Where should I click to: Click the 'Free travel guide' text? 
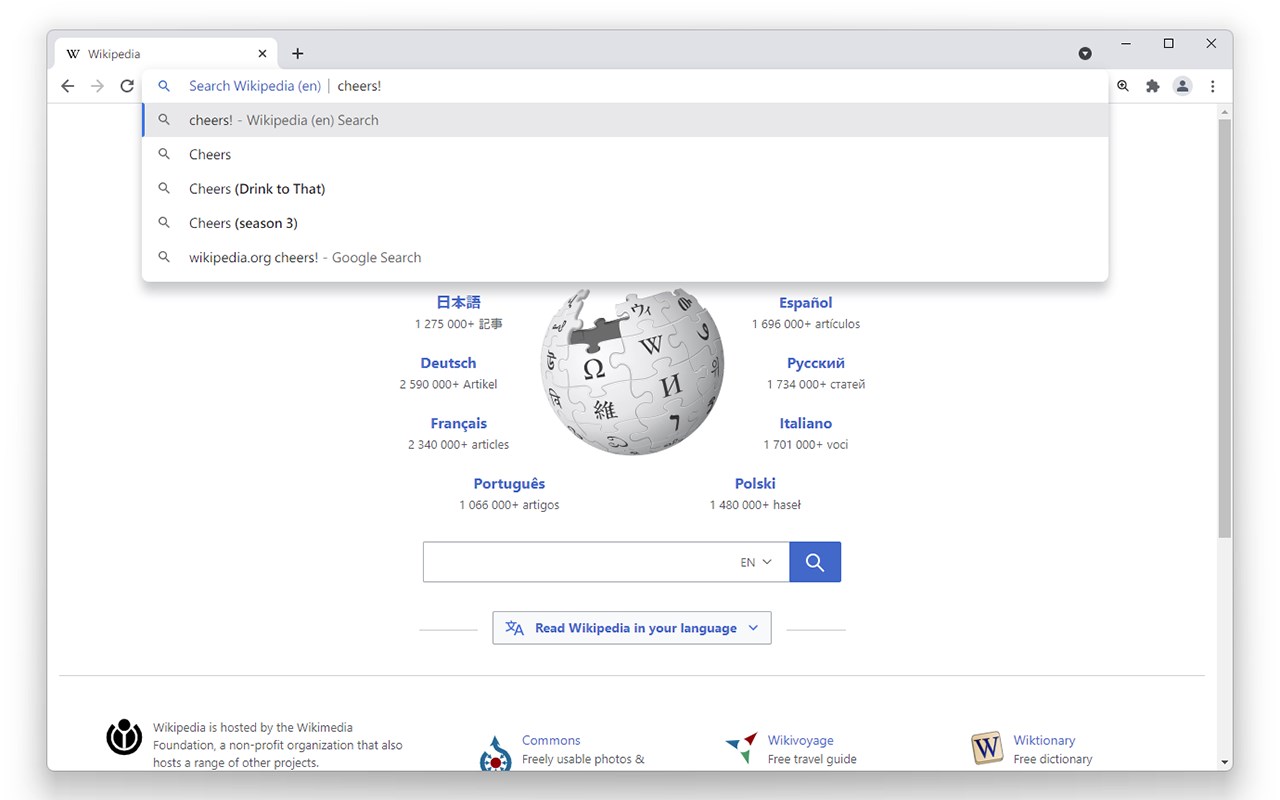[812, 759]
